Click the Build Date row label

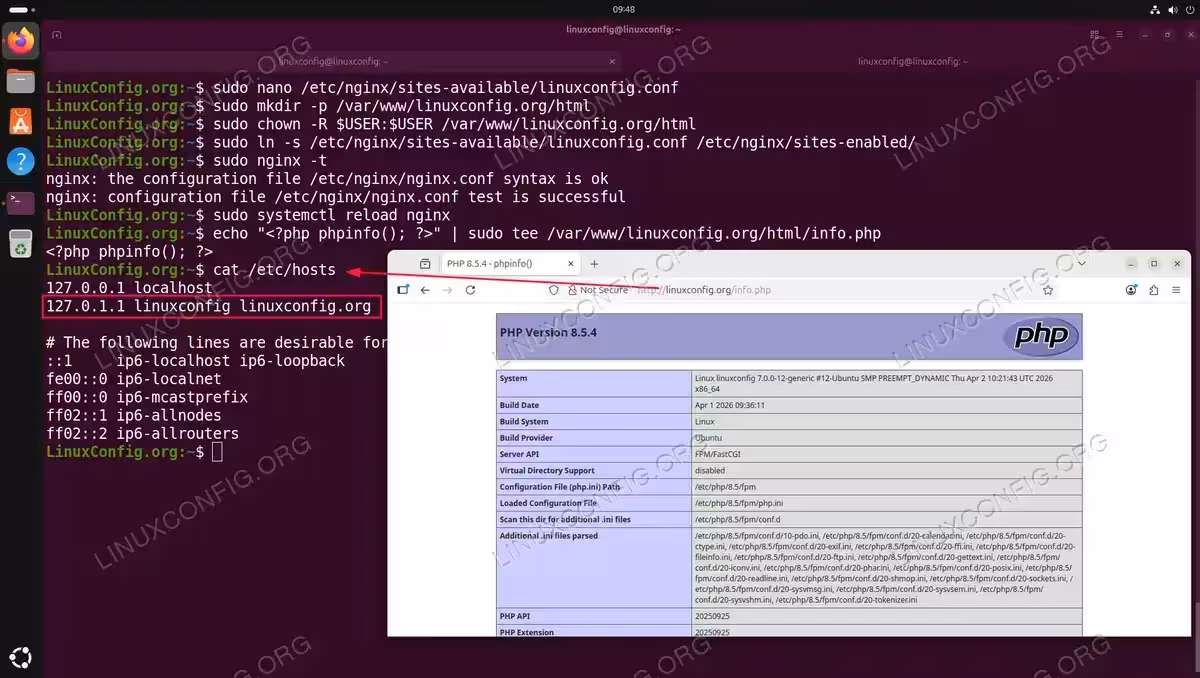pos(519,405)
